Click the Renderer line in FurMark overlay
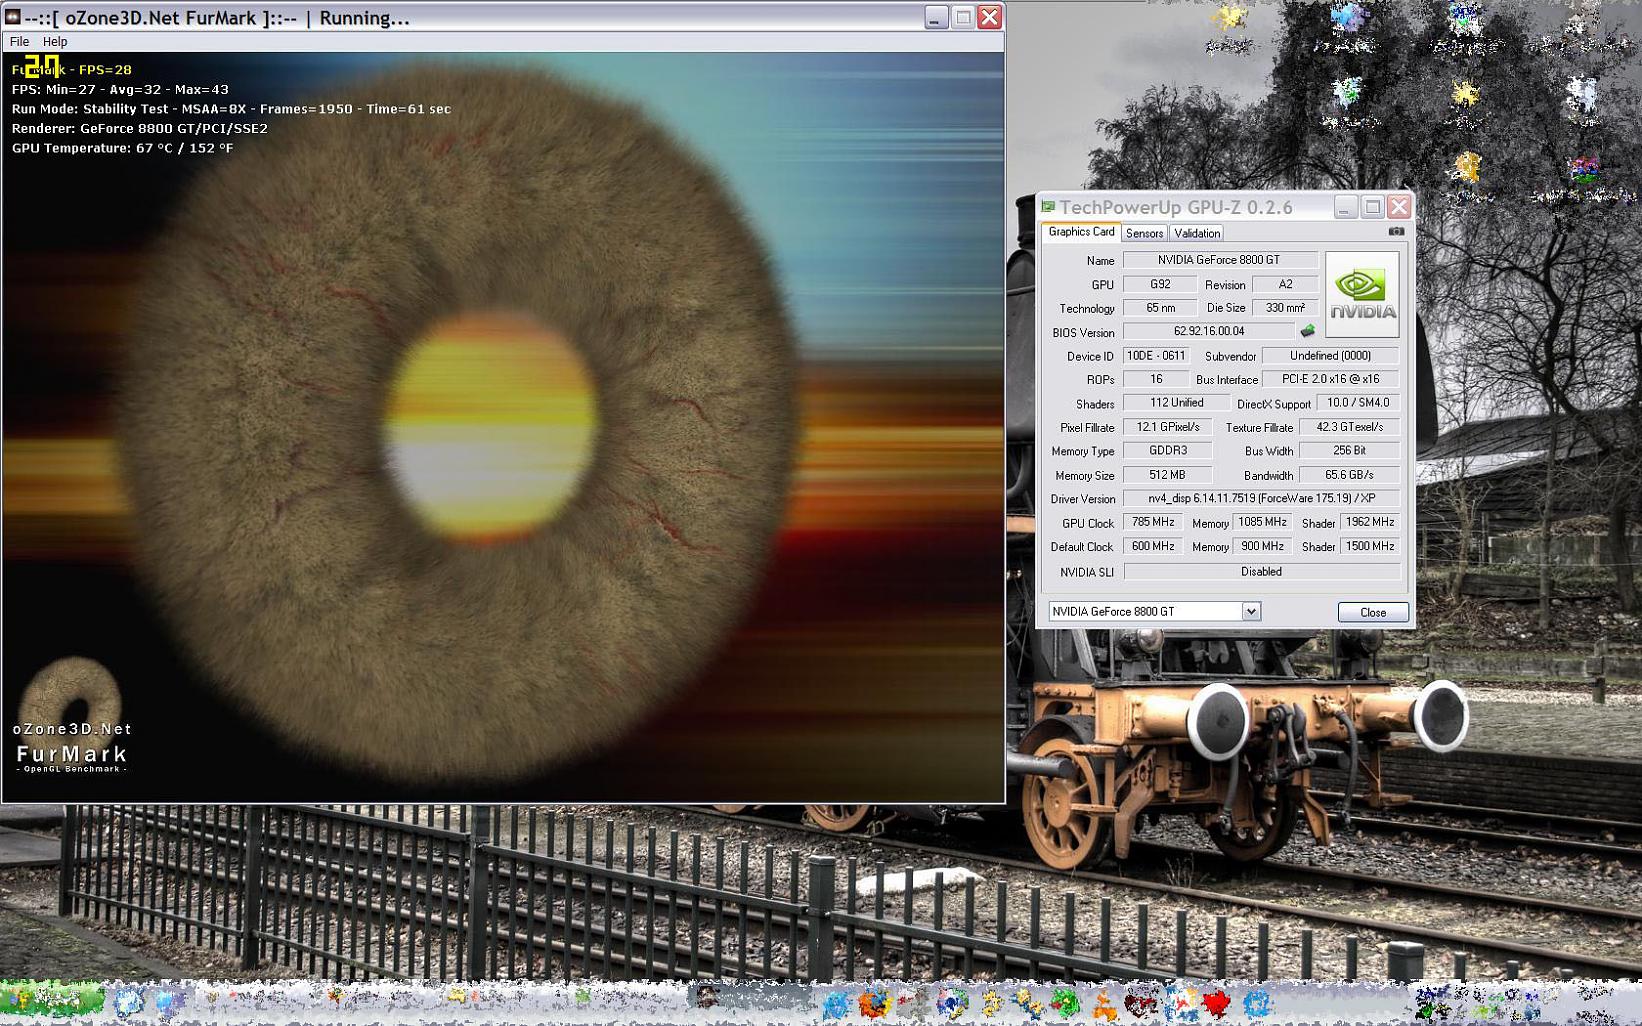Image resolution: width=1642 pixels, height=1026 pixels. point(140,128)
